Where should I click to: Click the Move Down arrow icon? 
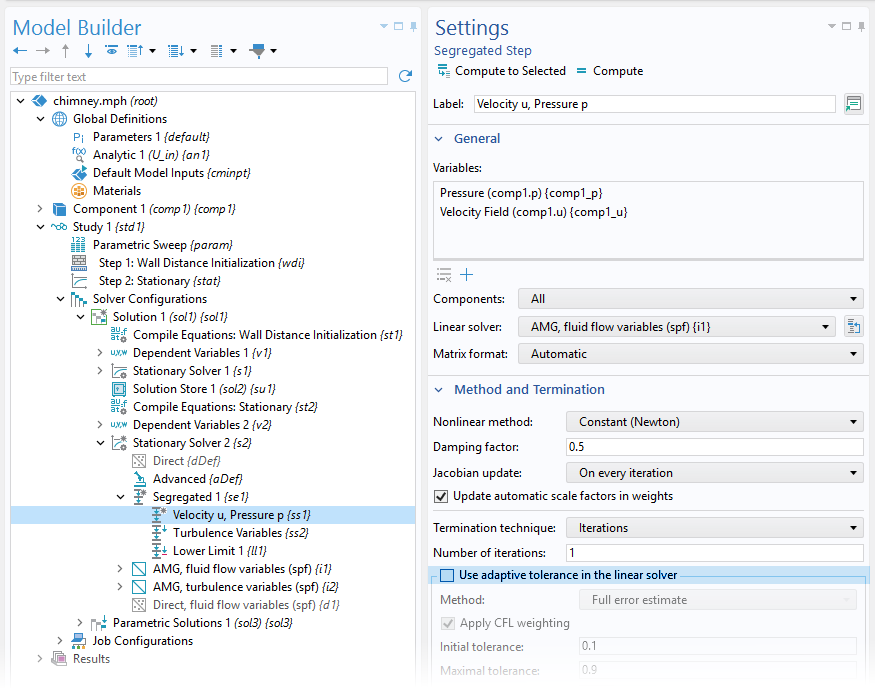click(88, 50)
